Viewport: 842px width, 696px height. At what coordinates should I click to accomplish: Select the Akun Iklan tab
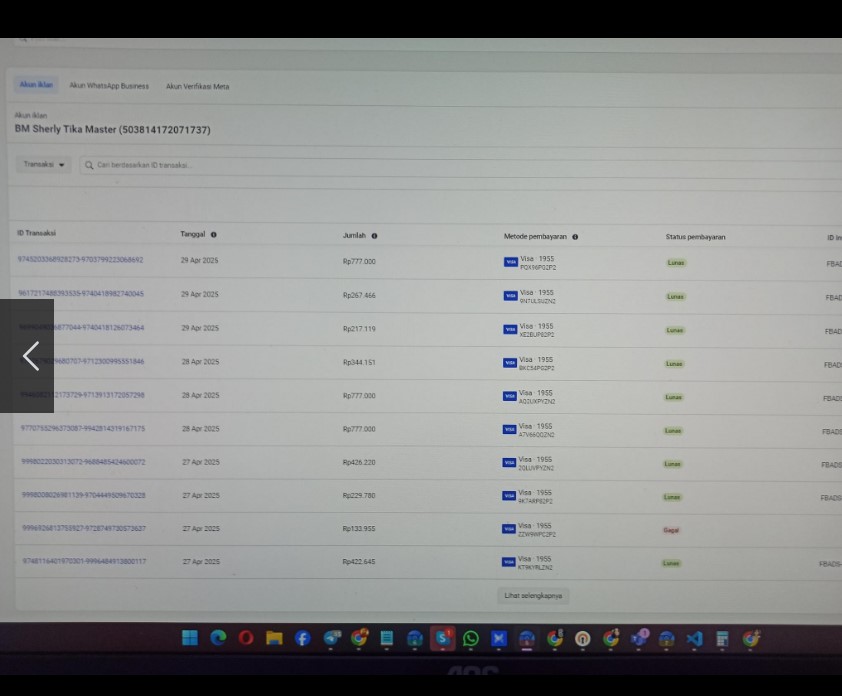36,85
